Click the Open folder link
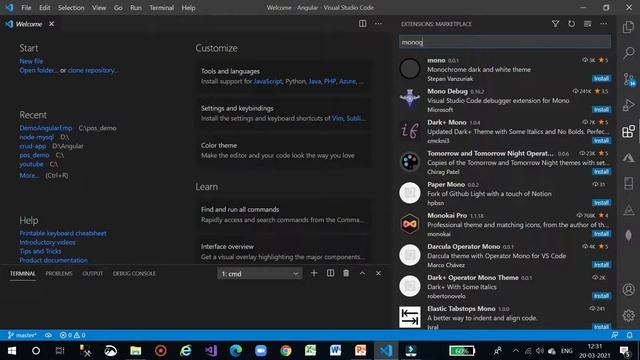The height and width of the screenshot is (360, 640). tap(38, 70)
